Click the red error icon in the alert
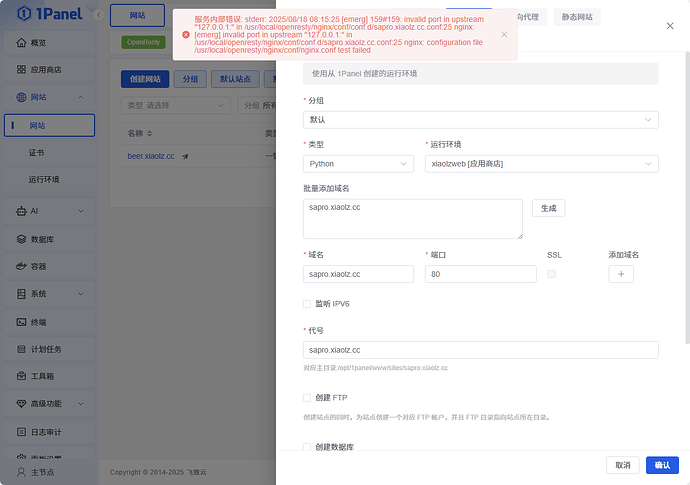The height and width of the screenshot is (485, 690). click(x=186, y=35)
